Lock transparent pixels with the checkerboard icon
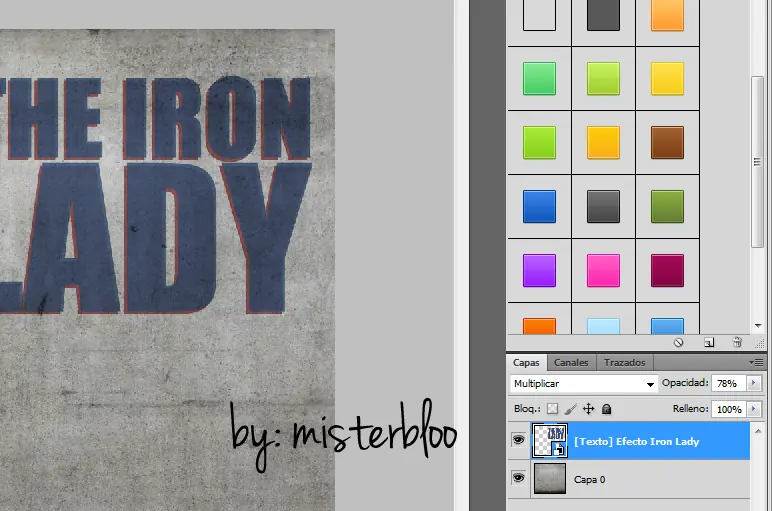Screen dimensions: 772x511 coord(552,409)
